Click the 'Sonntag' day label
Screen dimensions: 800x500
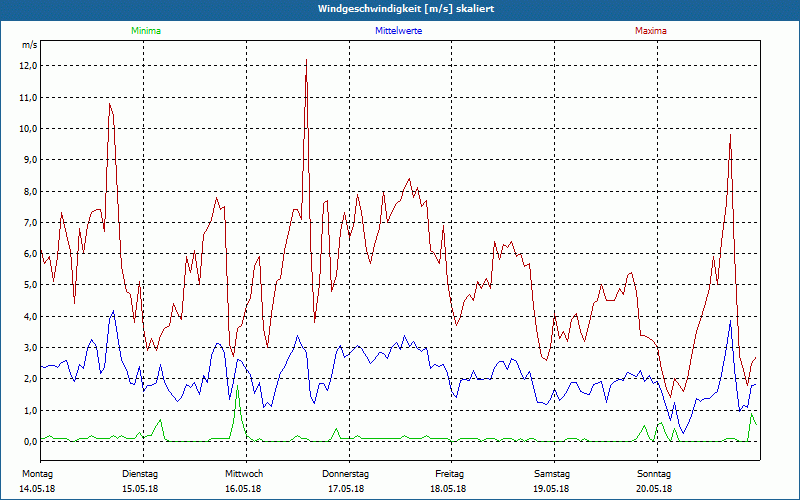point(654,474)
